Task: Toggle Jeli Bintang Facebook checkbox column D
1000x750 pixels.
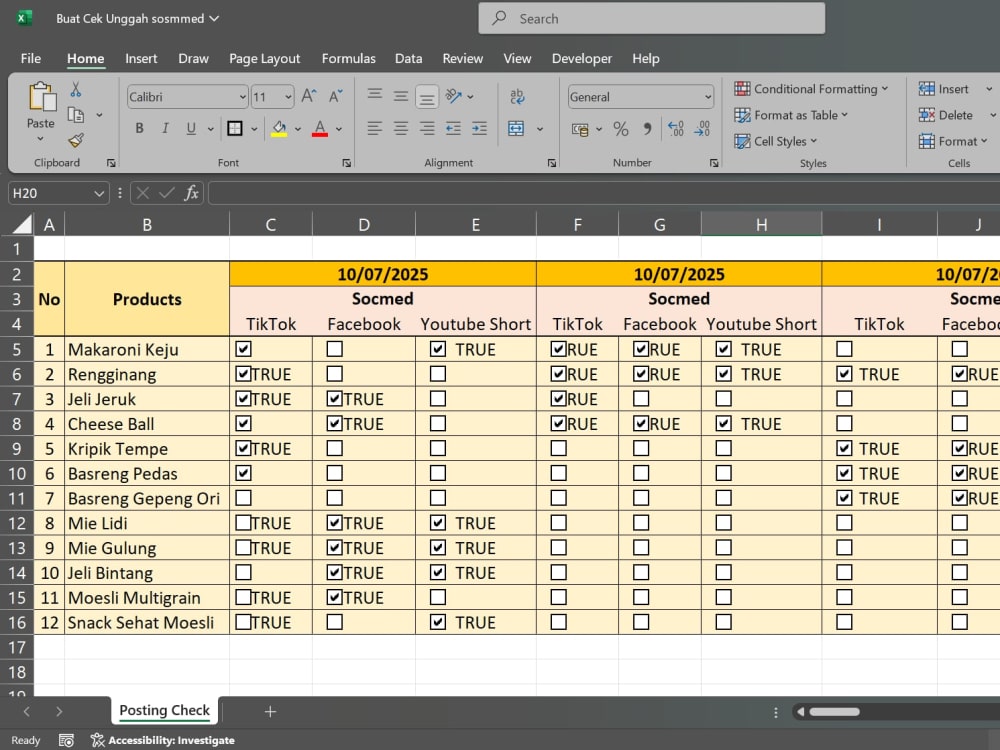Action: 334,572
